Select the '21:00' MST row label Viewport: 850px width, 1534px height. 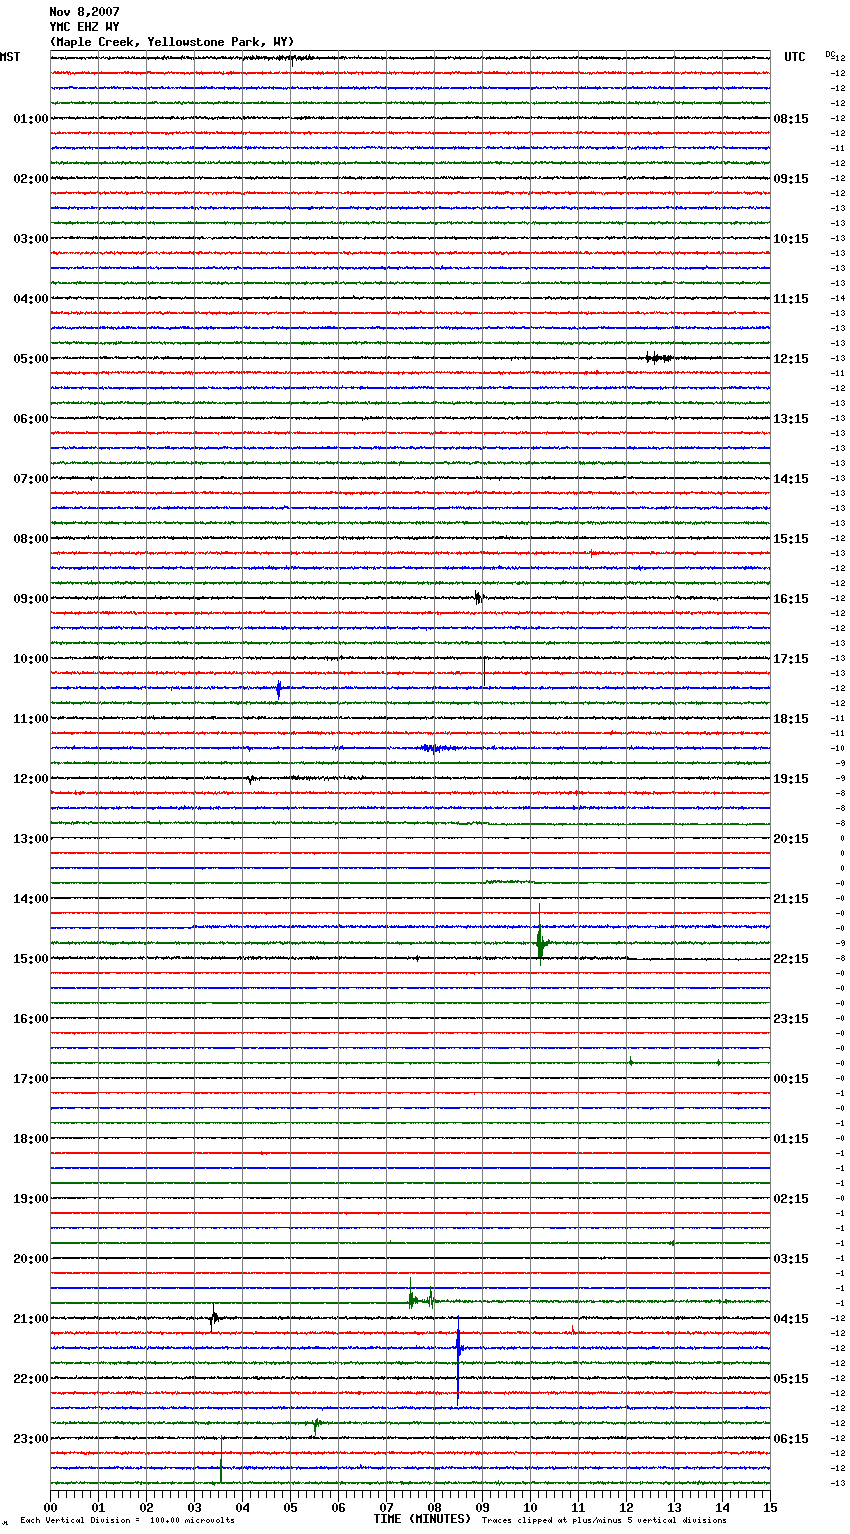[x=31, y=1319]
